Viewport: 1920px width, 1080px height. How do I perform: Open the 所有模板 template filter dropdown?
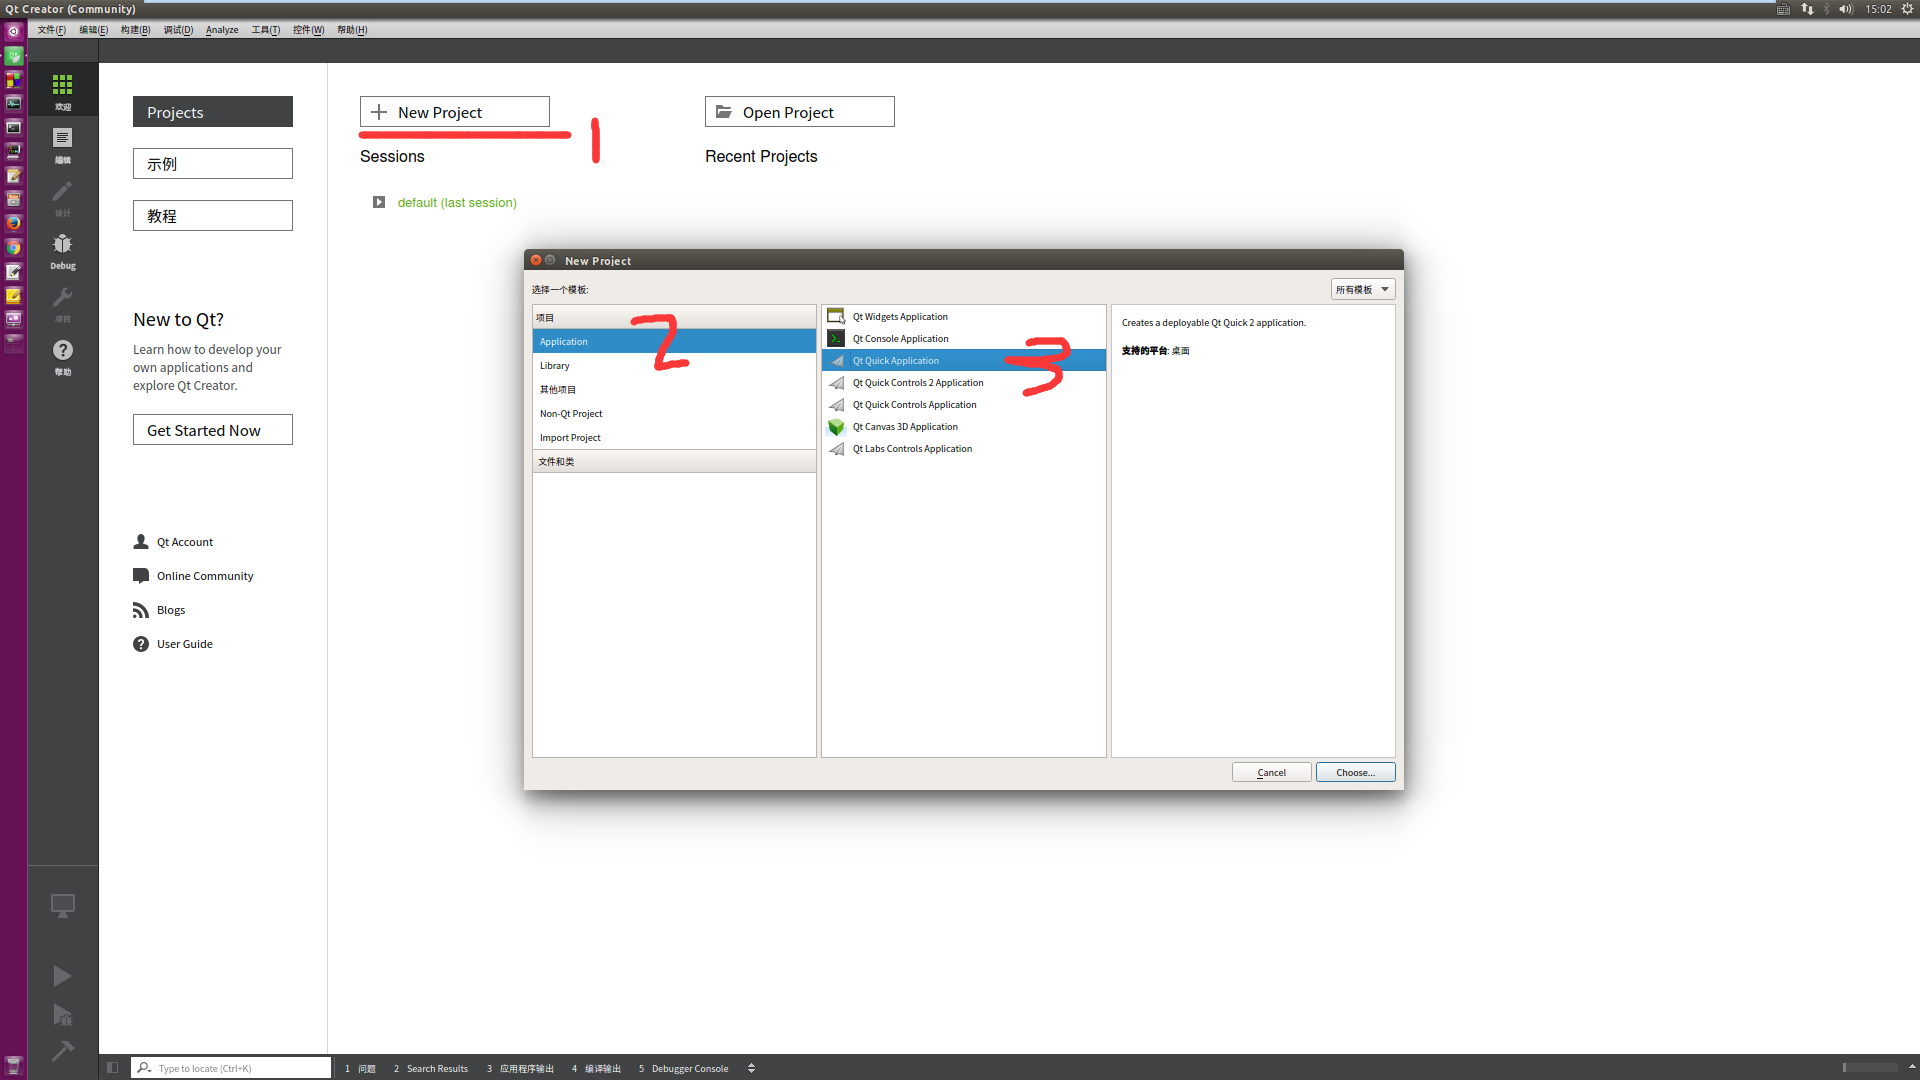click(x=1362, y=290)
